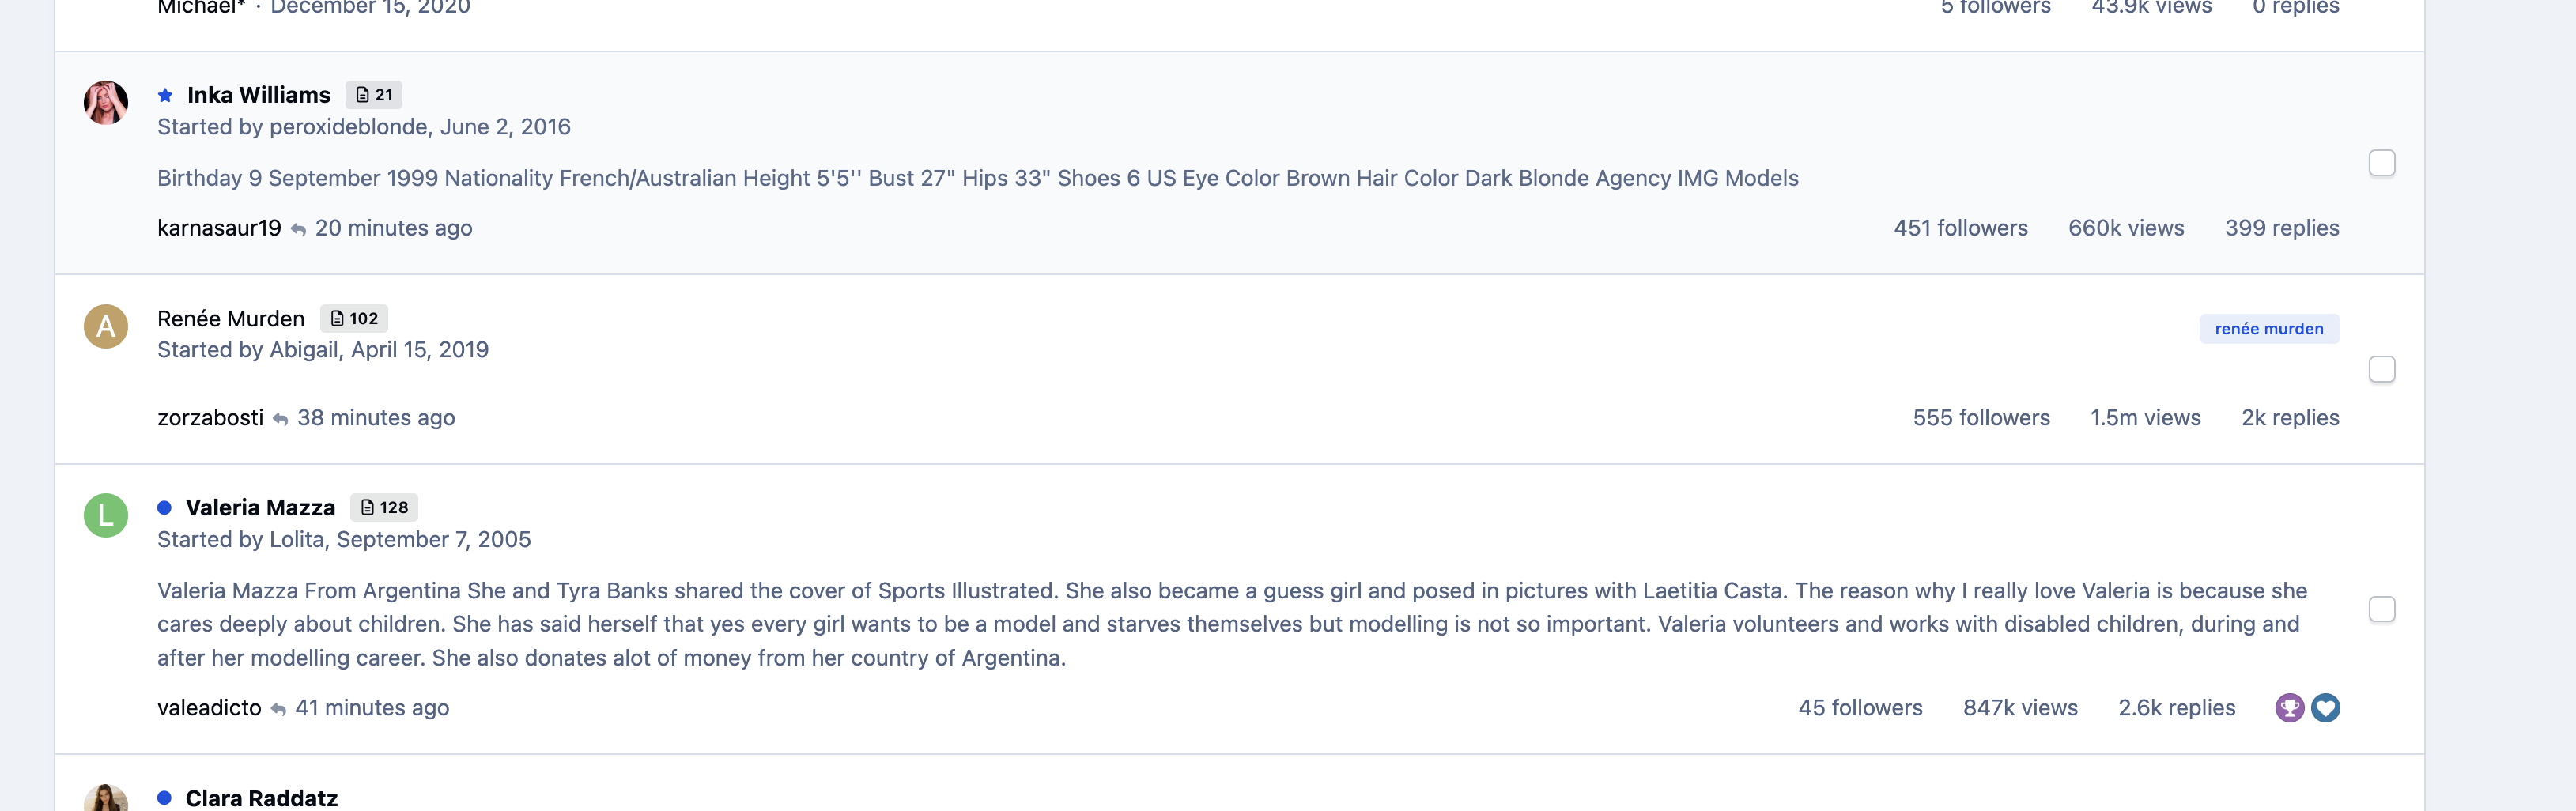The image size is (2576, 811).
Task: Open Inka Williams page count badge 21
Action: coord(374,95)
